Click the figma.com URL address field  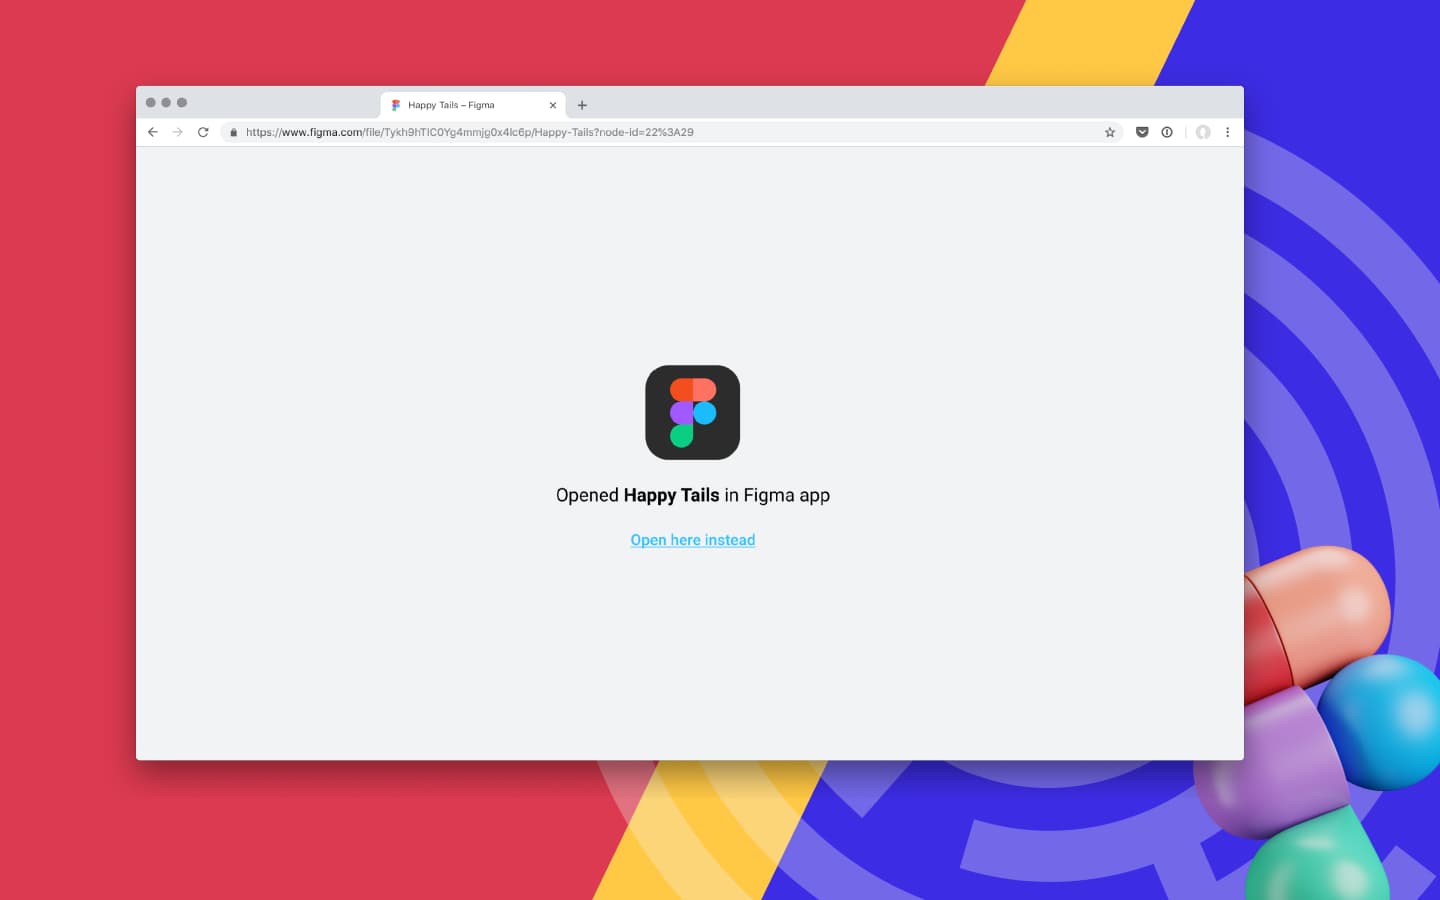coord(670,132)
